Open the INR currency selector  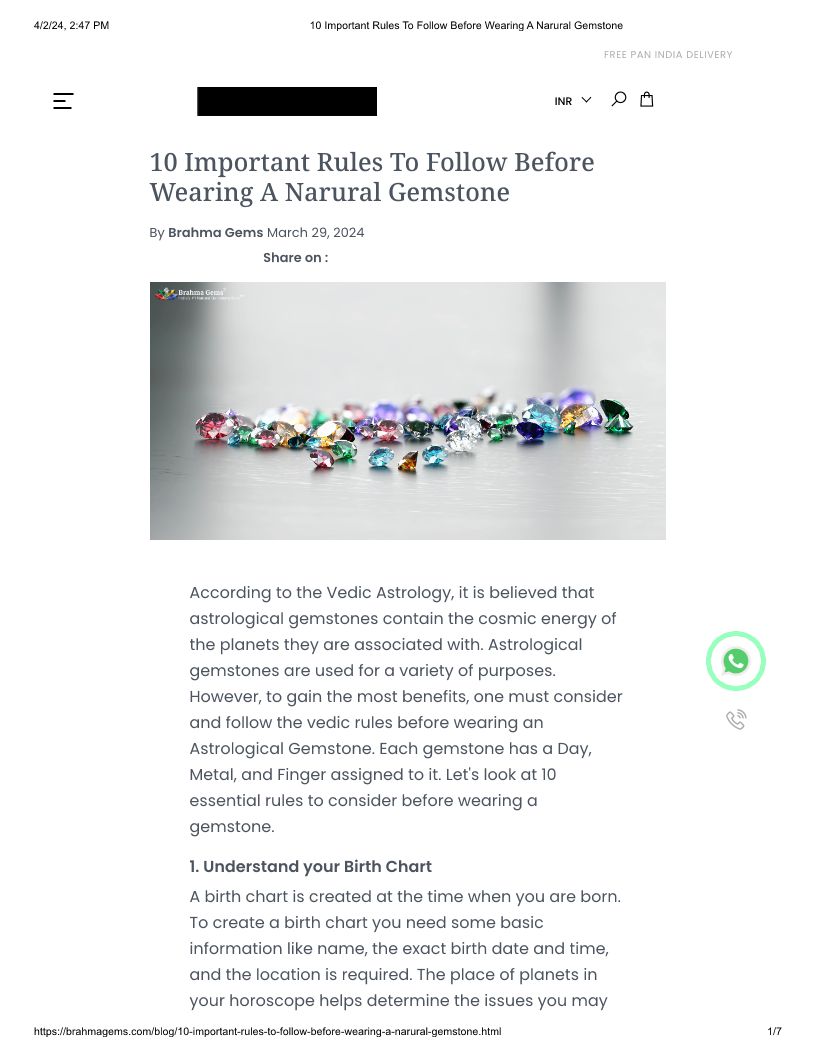[564, 101]
